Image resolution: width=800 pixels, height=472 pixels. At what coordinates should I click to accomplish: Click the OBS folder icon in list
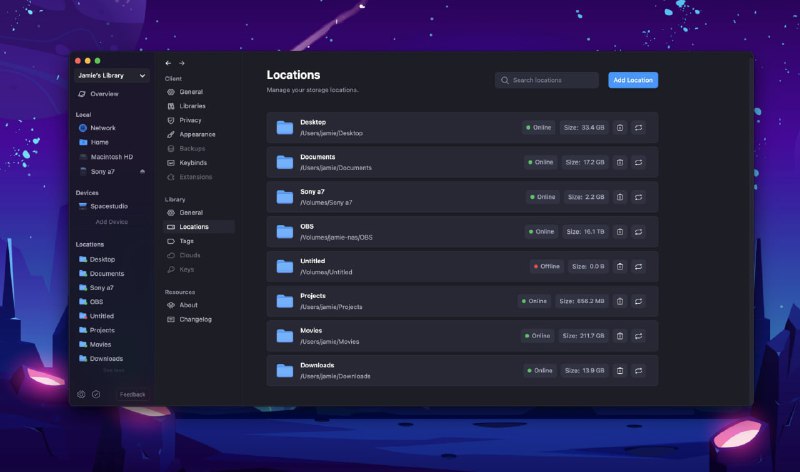[x=285, y=232]
